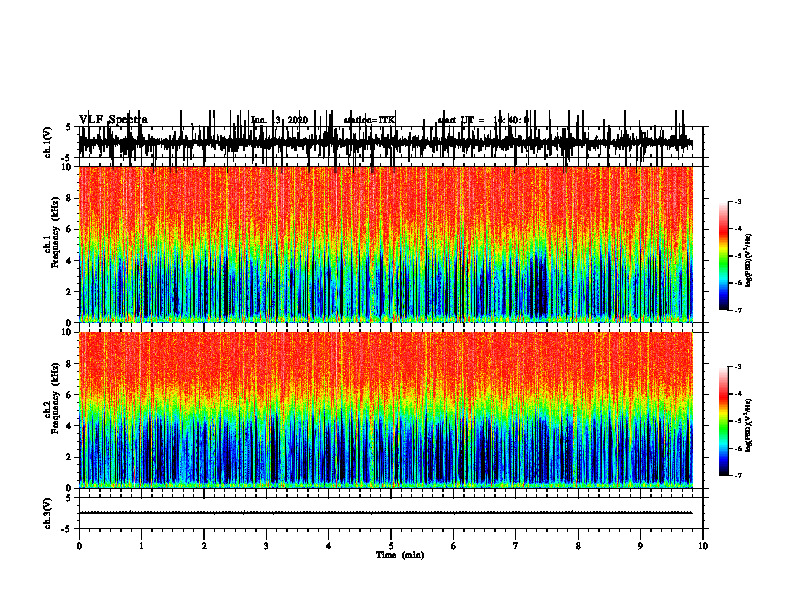Click the "-3" tick on ch.1 colorbar
The image size is (792, 612).
coord(737,202)
